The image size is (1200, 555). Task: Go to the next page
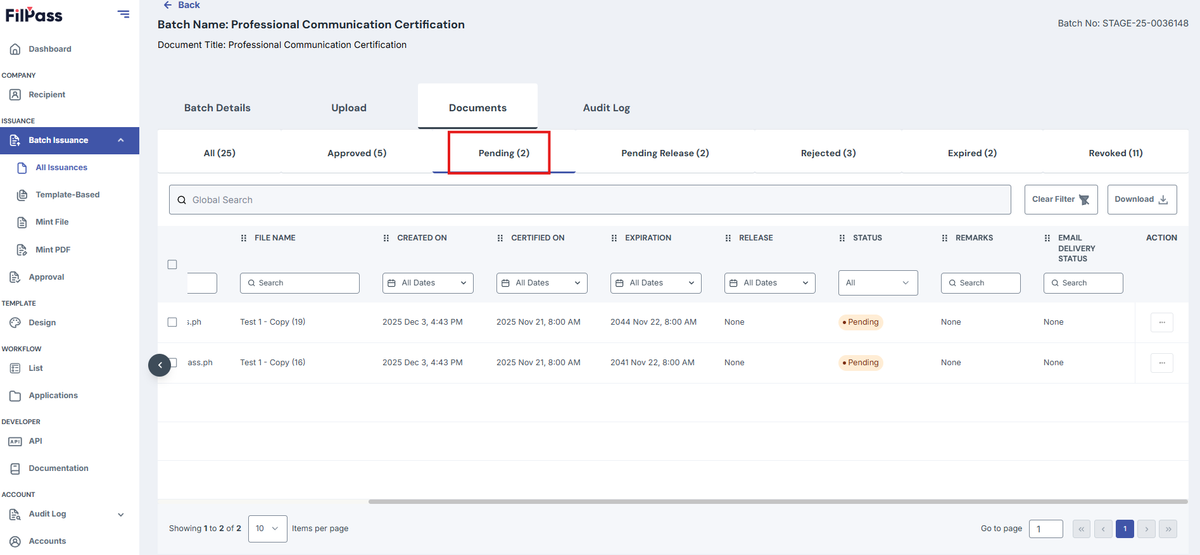coord(1146,528)
